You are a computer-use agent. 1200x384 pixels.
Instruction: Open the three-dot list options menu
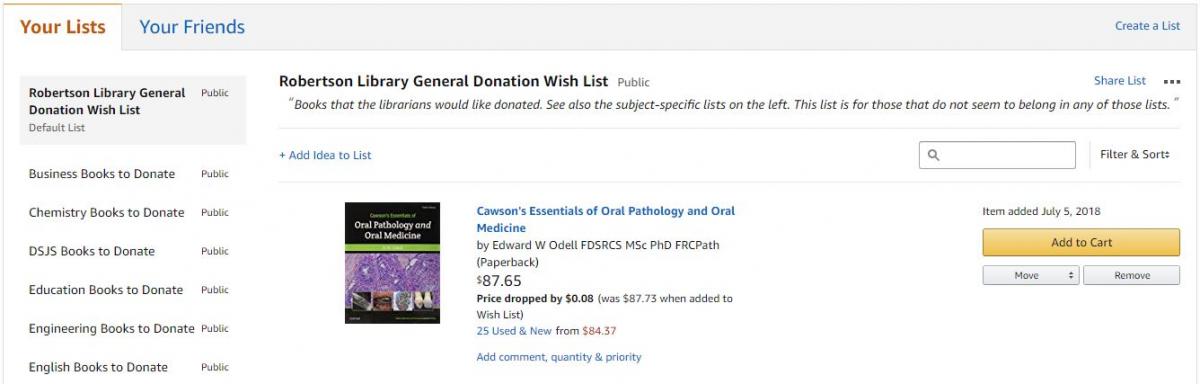click(1172, 81)
